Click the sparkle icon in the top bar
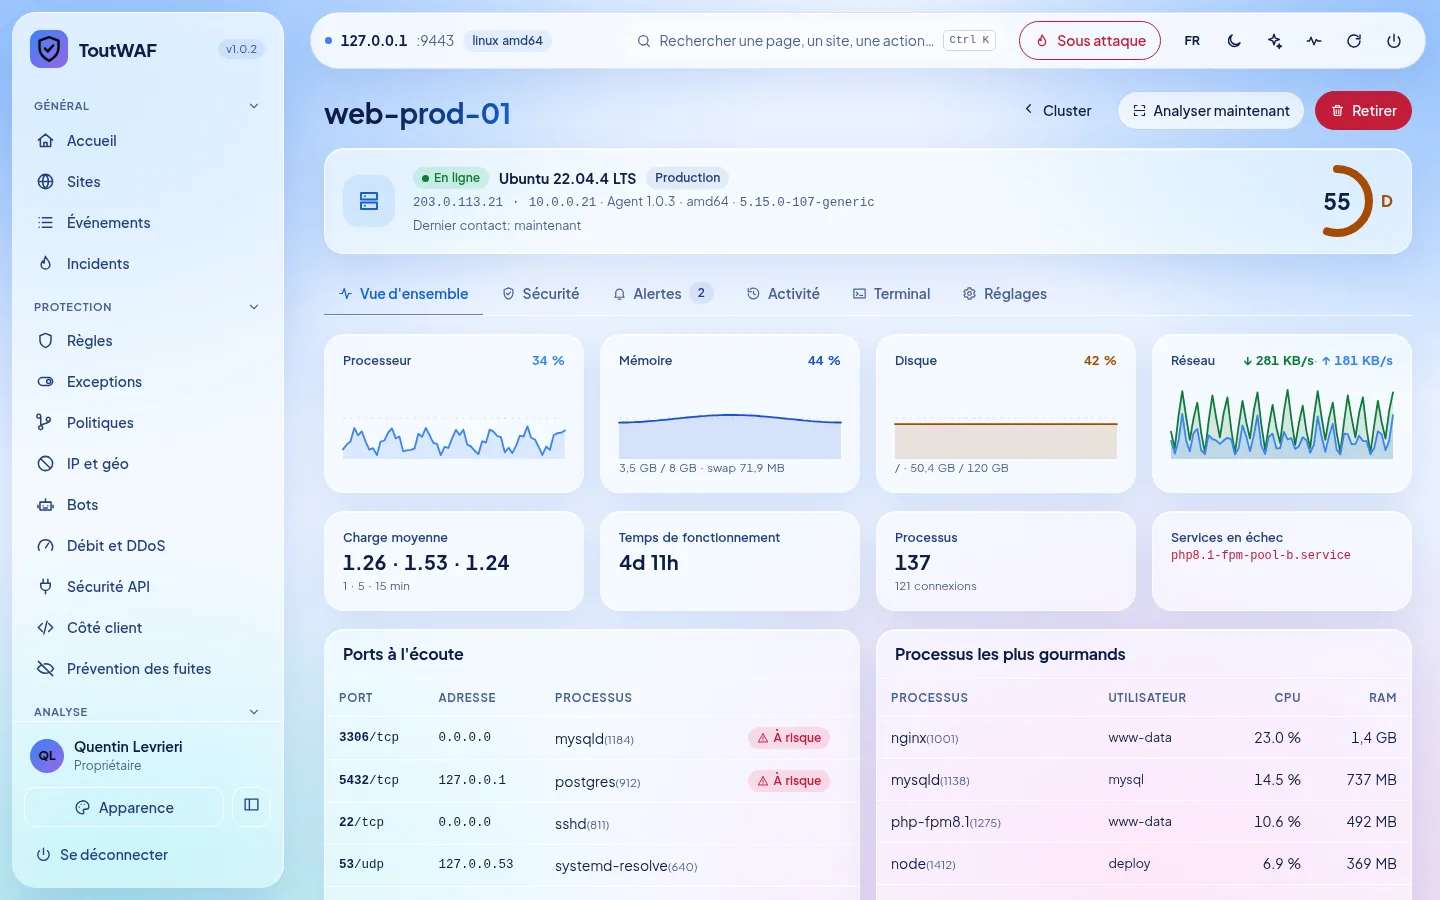Screen dimensions: 1440x900 coord(1274,41)
